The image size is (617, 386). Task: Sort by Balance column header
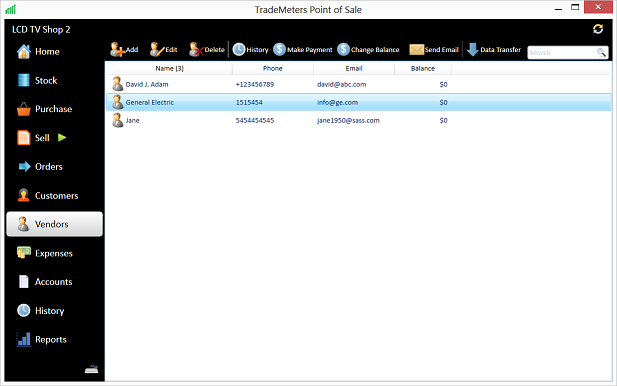click(423, 68)
